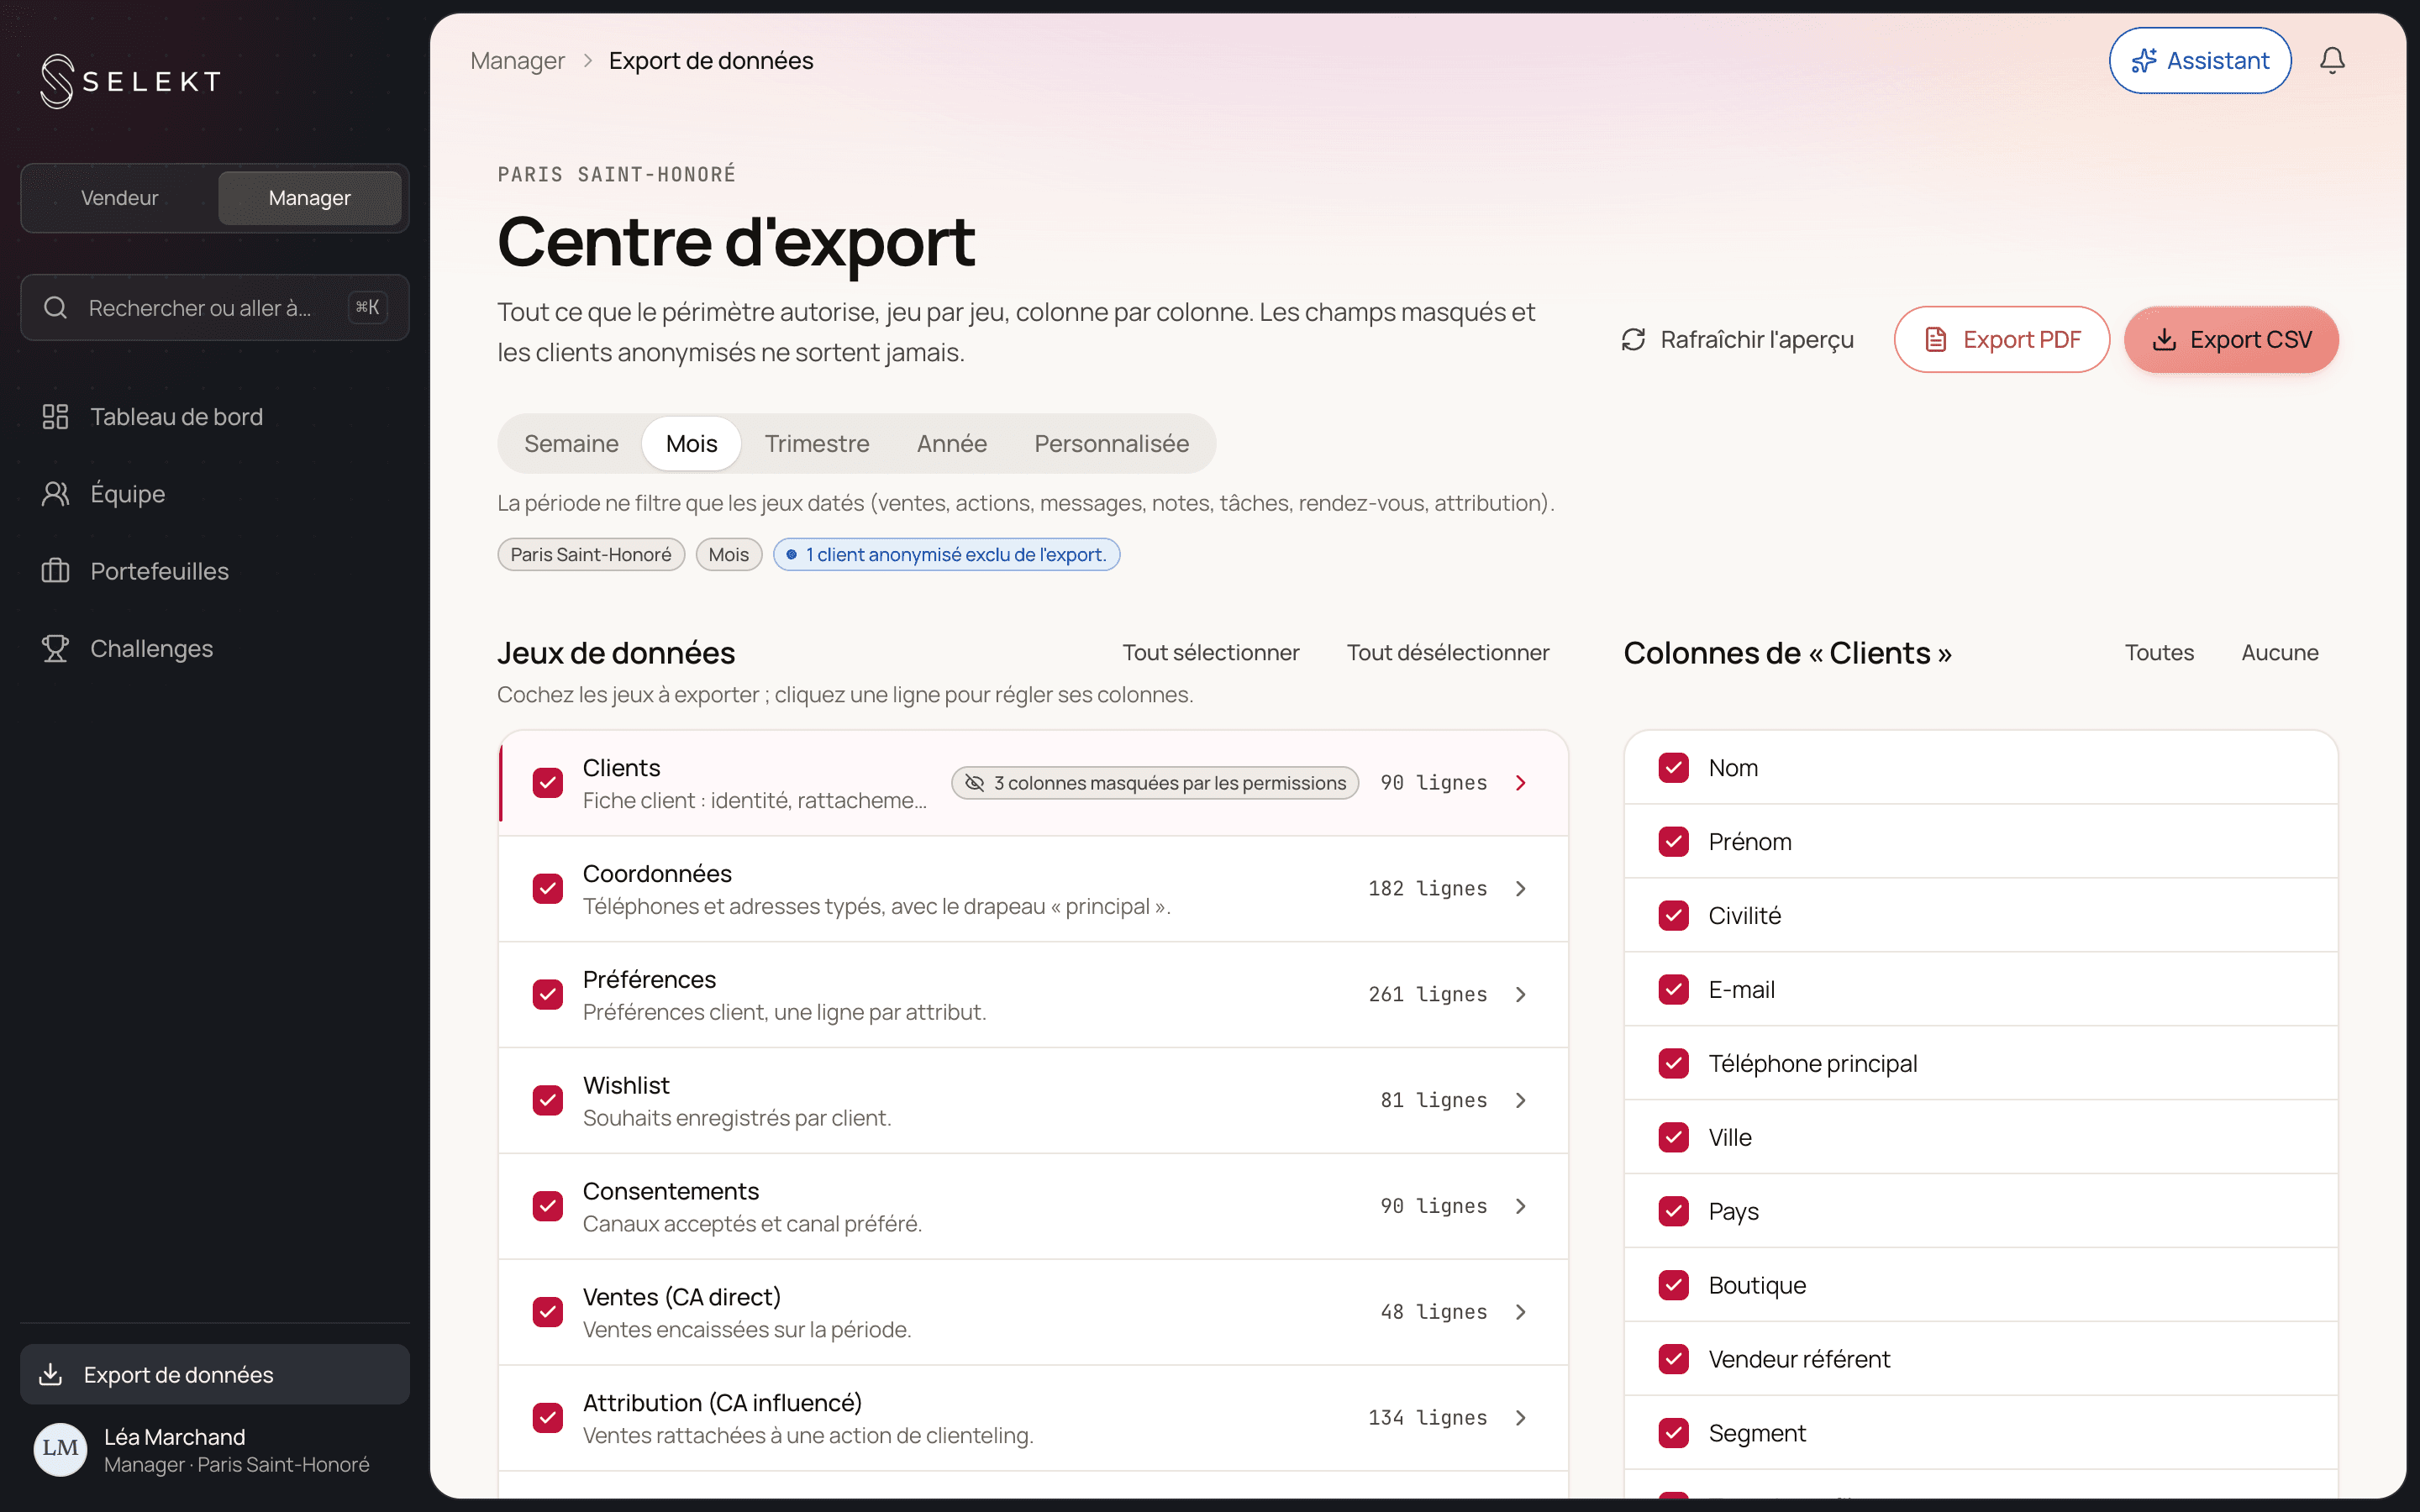Image resolution: width=2420 pixels, height=1512 pixels.
Task: Expand Préférences row chevron
Action: click(1520, 995)
